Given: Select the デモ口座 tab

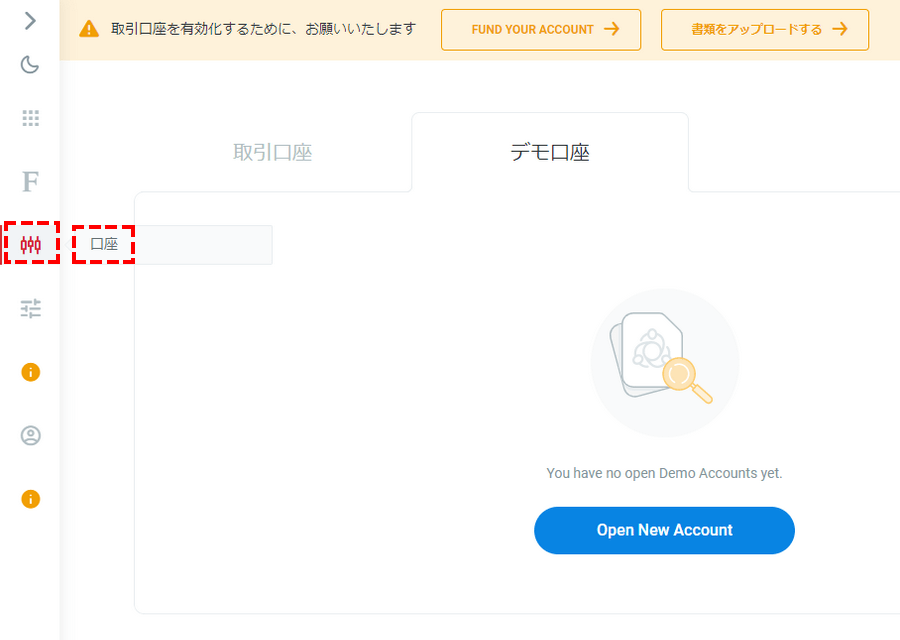Looking at the screenshot, I should (x=550, y=153).
